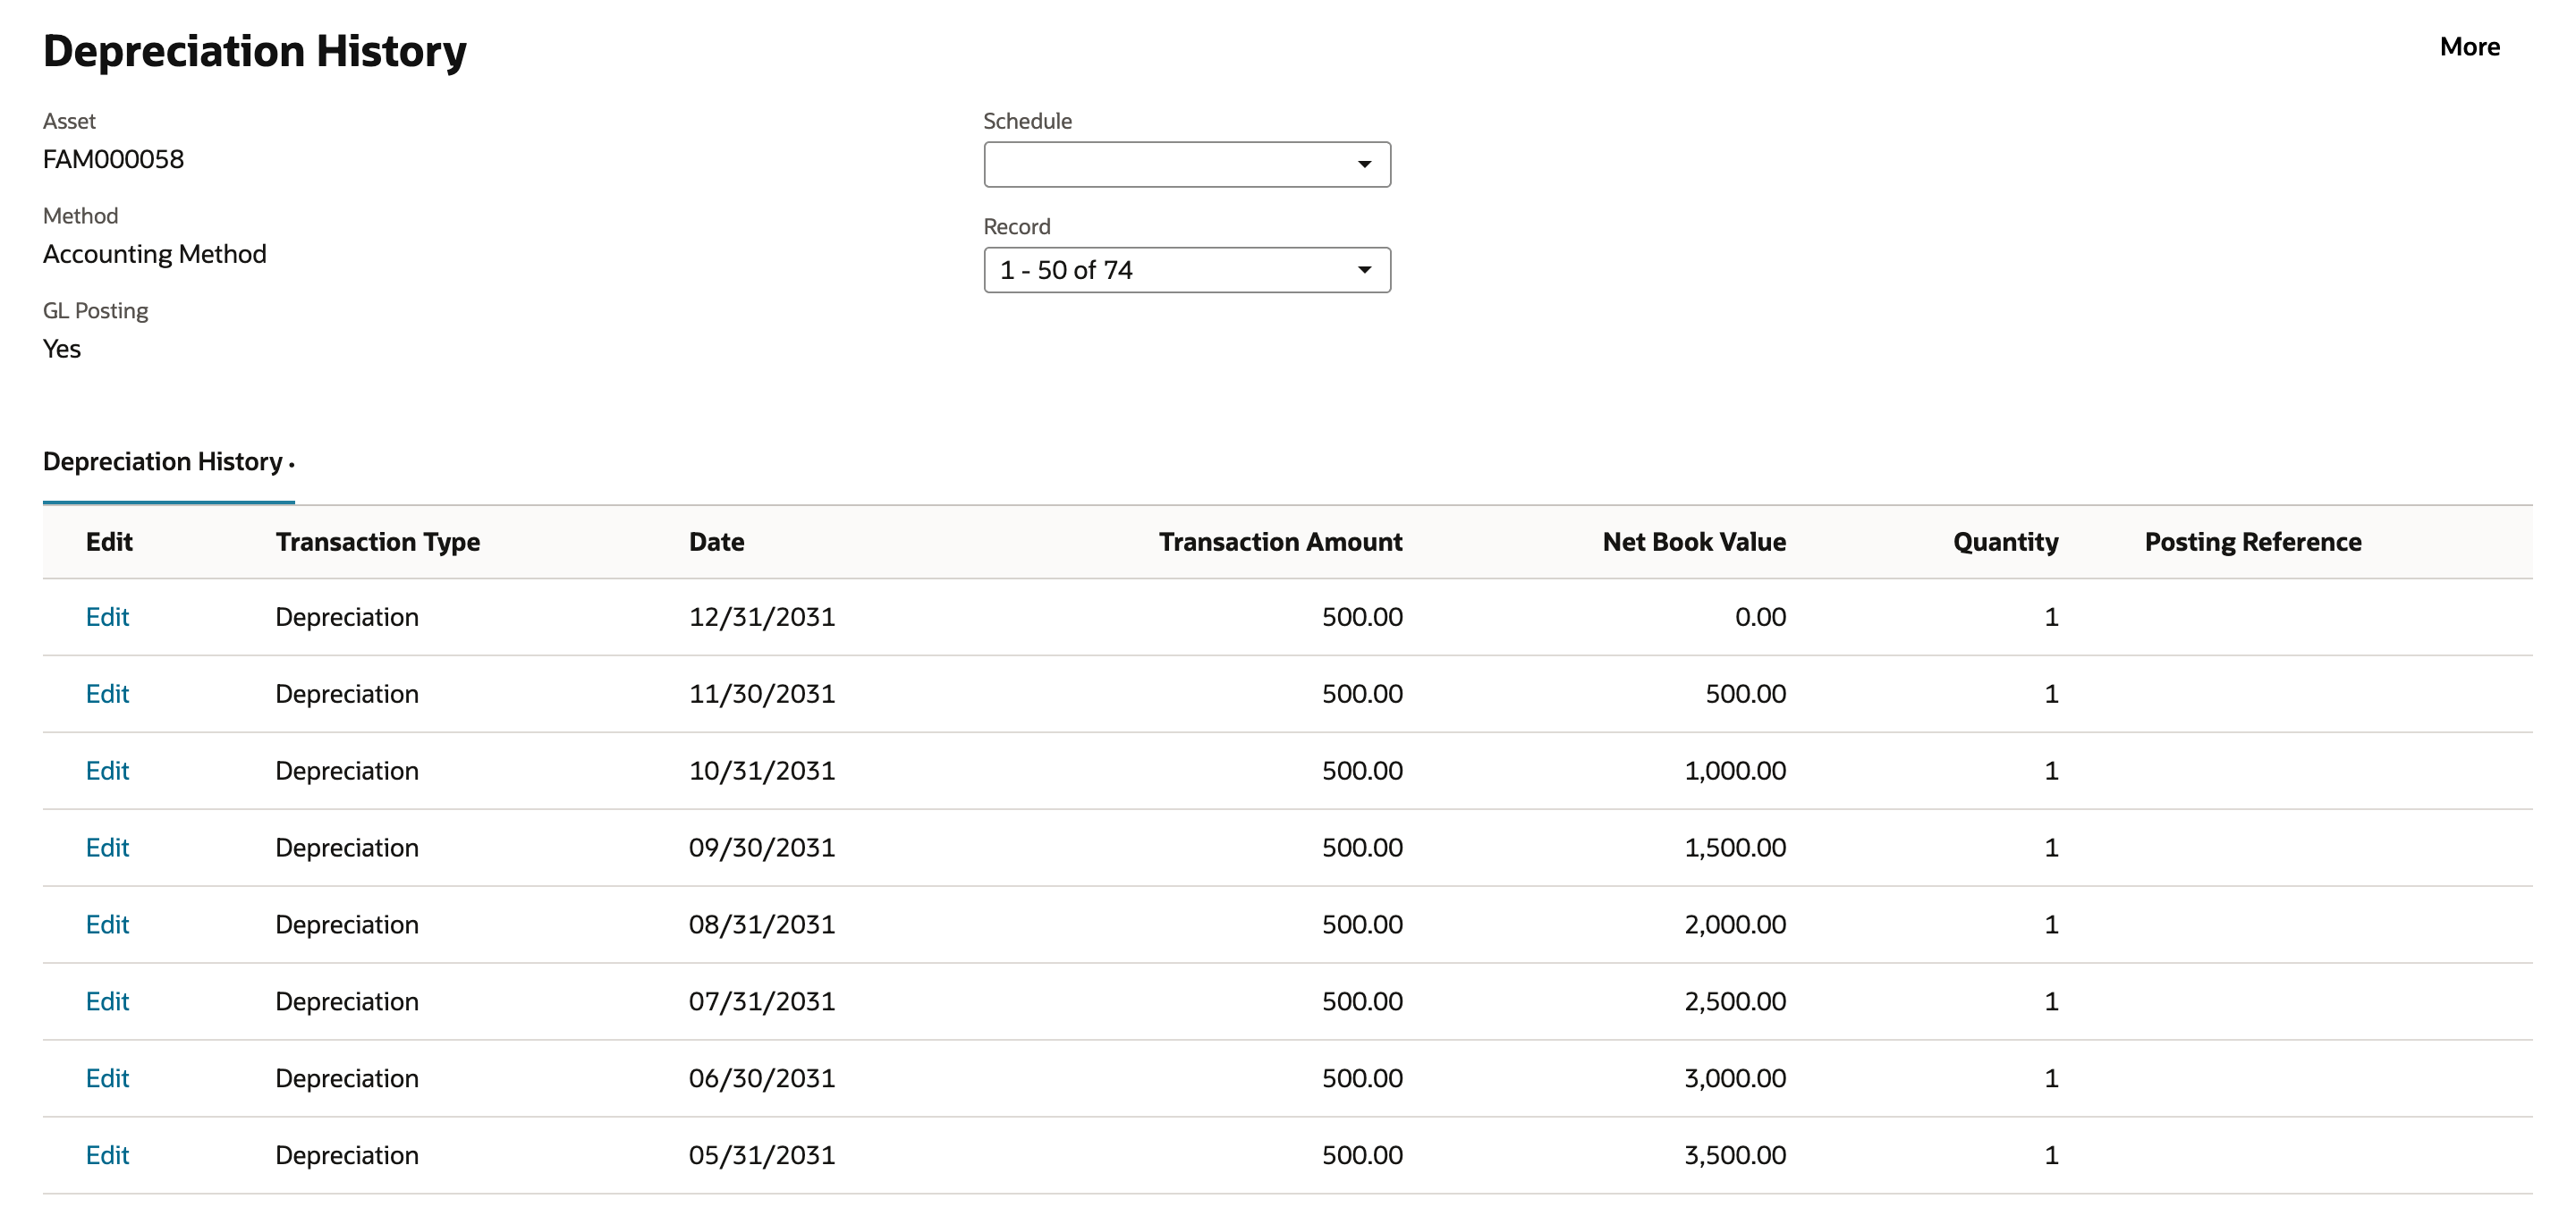
Task: Edit the 05/31/2031 depreciation row
Action: (x=107, y=1156)
